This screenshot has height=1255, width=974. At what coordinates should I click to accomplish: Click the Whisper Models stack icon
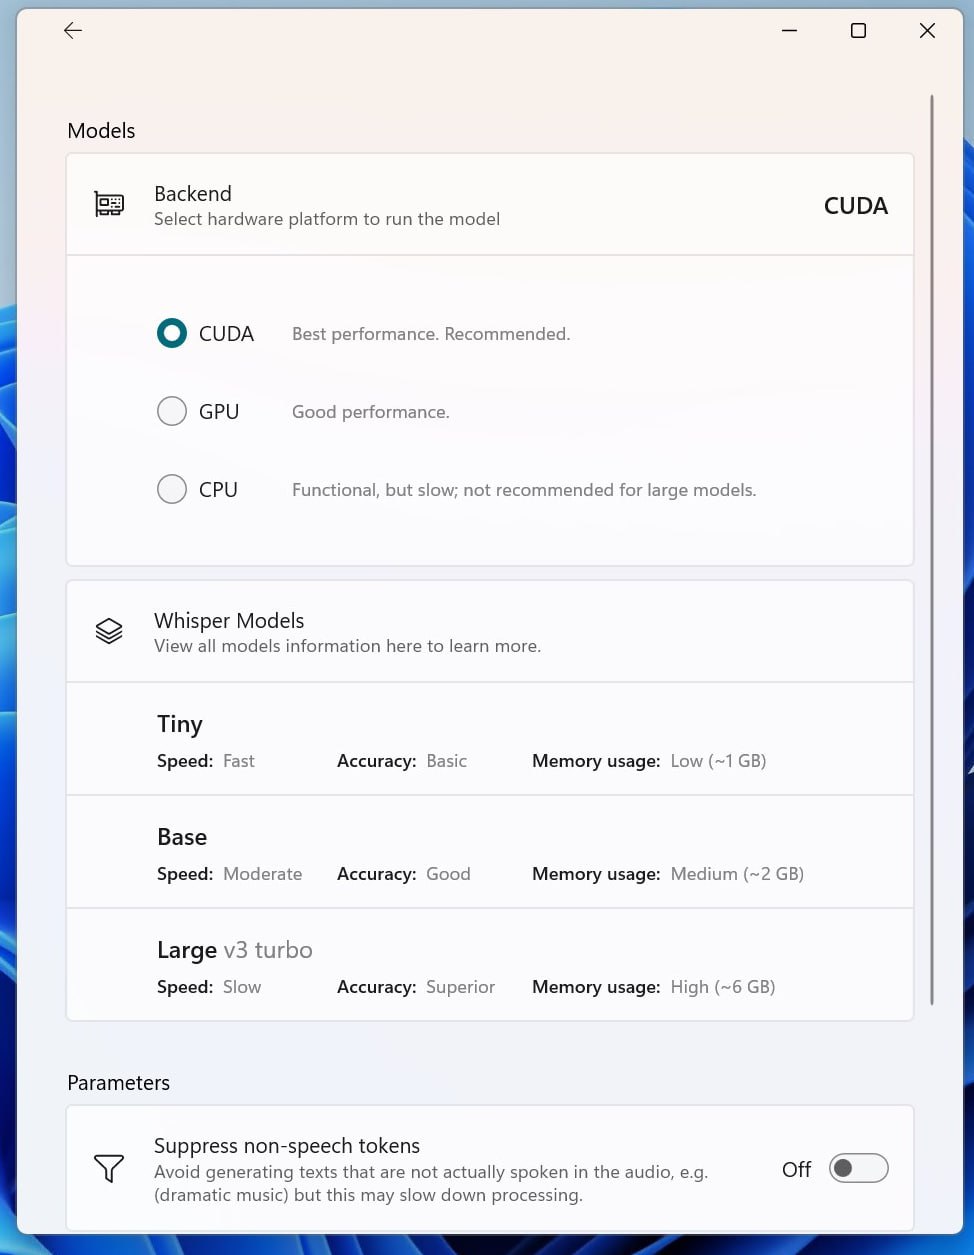point(109,631)
